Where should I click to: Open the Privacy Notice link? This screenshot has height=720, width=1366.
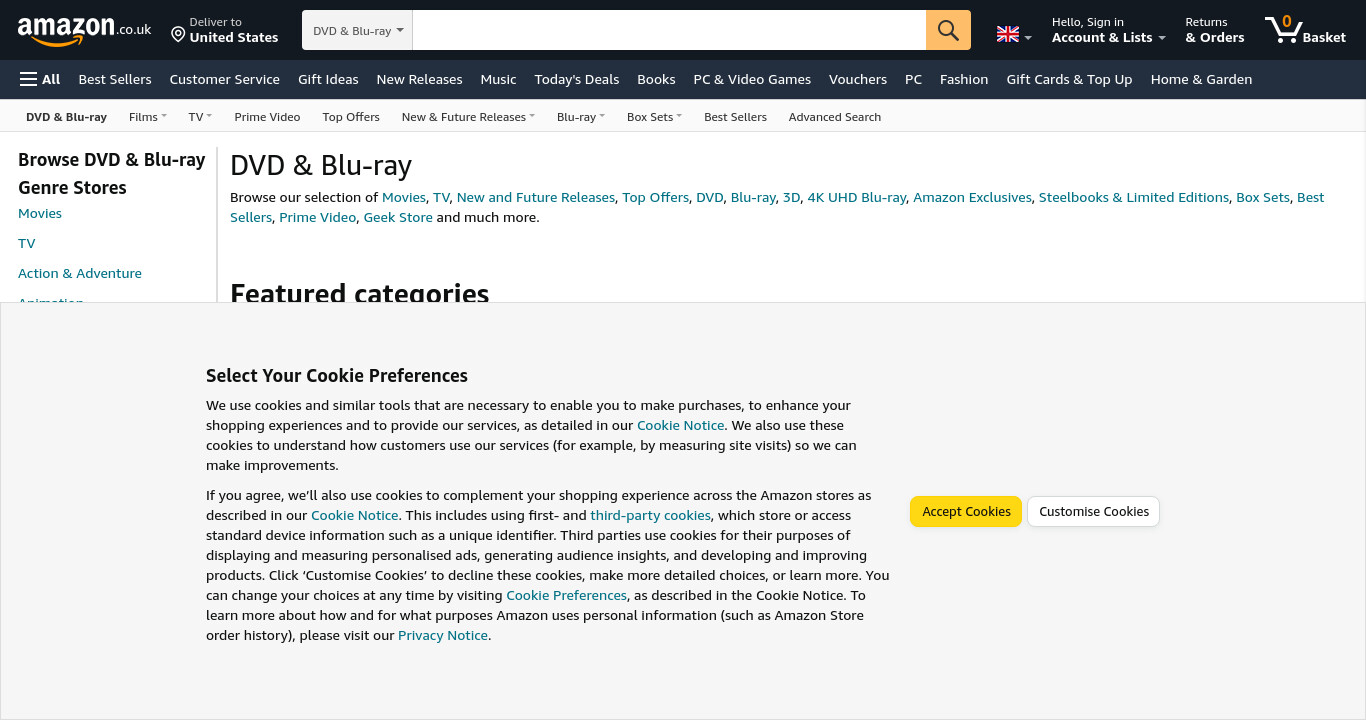pos(443,635)
